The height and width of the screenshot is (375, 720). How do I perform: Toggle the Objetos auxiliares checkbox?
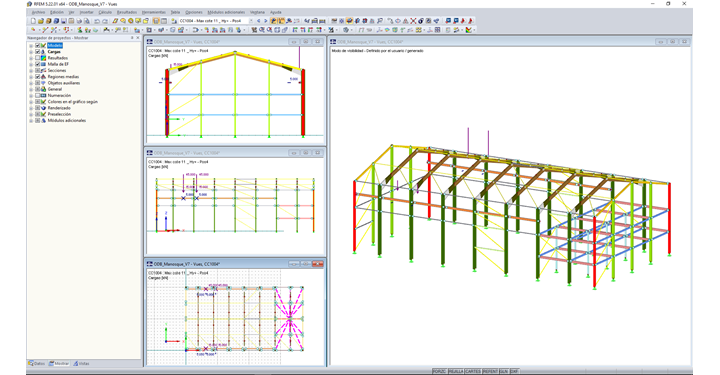click(38, 83)
